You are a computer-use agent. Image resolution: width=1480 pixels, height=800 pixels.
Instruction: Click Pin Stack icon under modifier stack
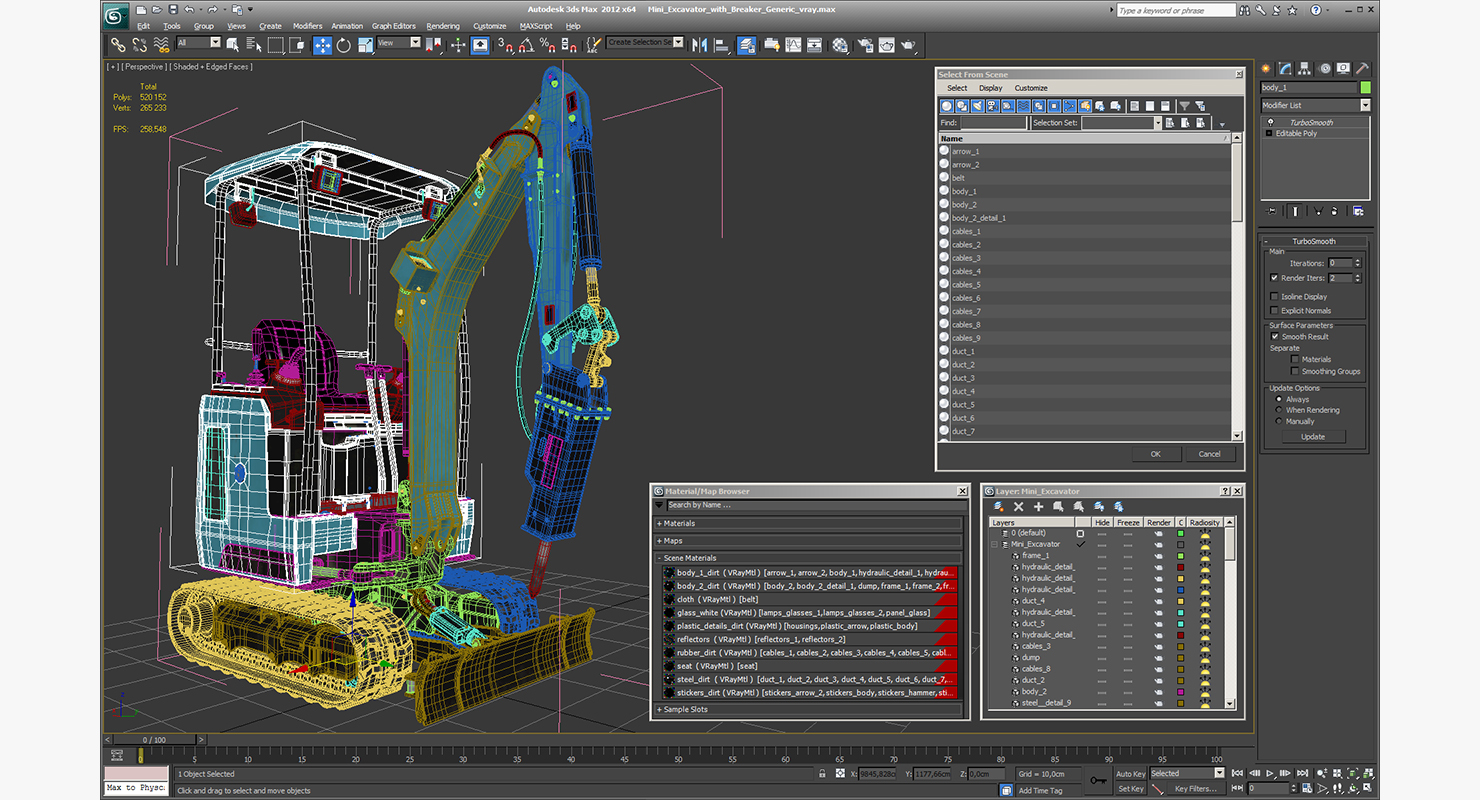(x=1272, y=211)
